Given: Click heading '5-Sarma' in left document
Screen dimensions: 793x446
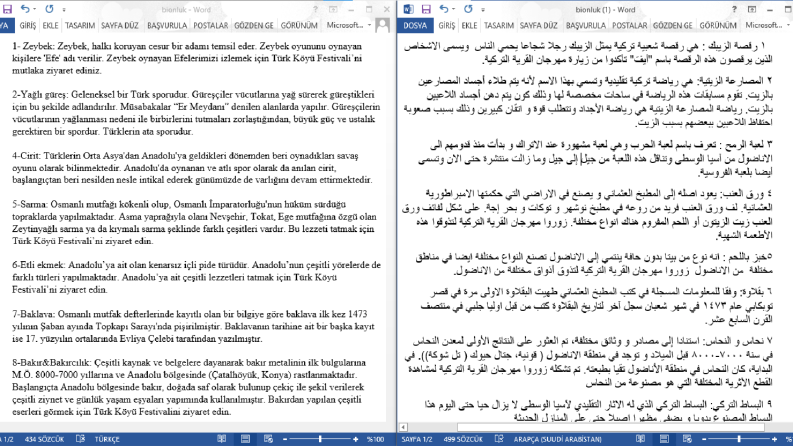Looking at the screenshot, I should pos(30,204).
